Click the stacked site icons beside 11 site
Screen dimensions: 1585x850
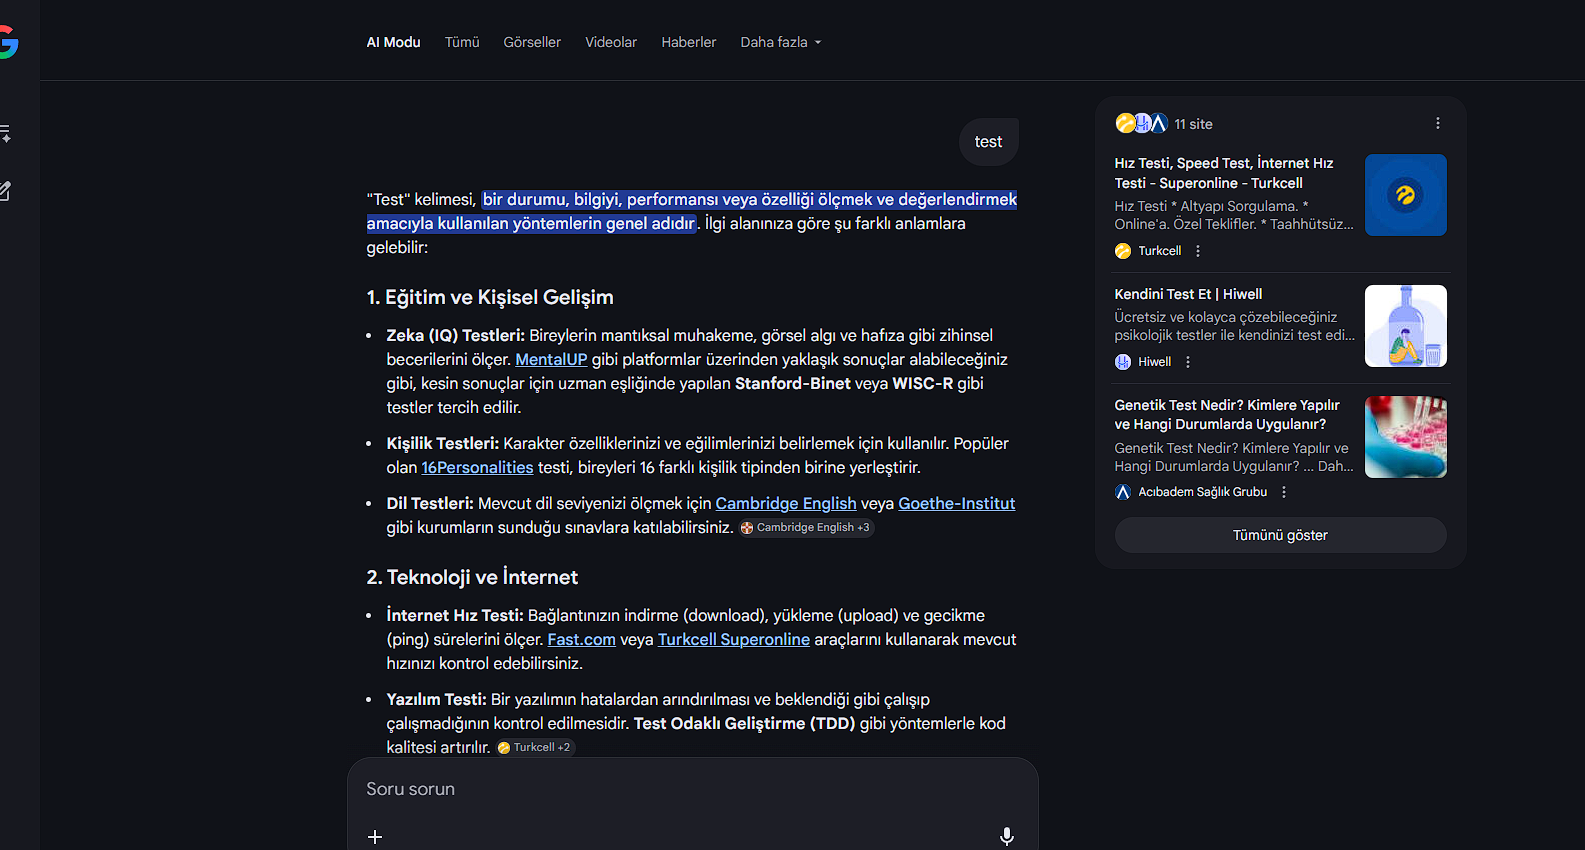[x=1142, y=123]
